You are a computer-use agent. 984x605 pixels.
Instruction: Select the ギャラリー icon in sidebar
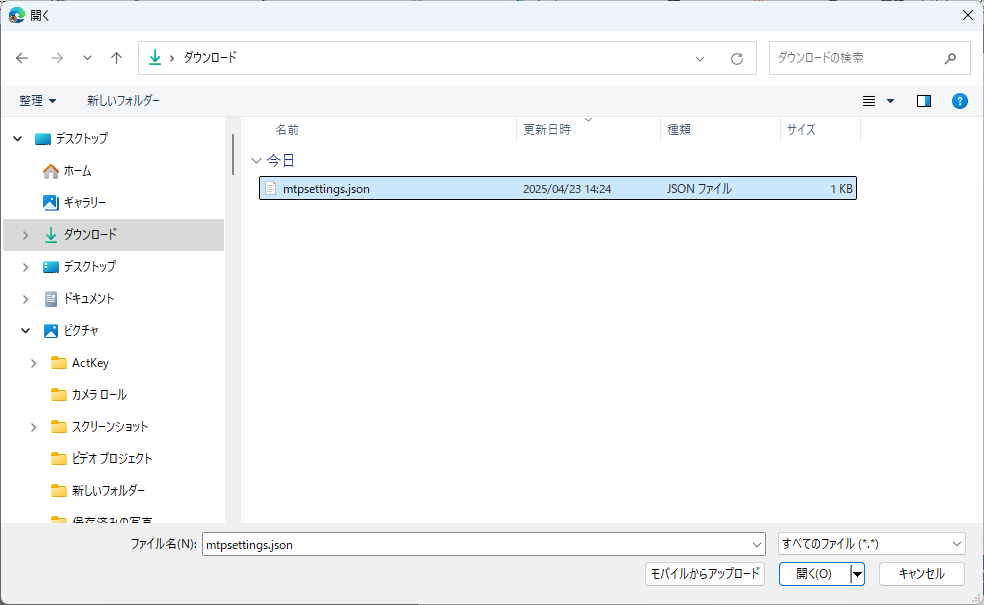point(51,203)
